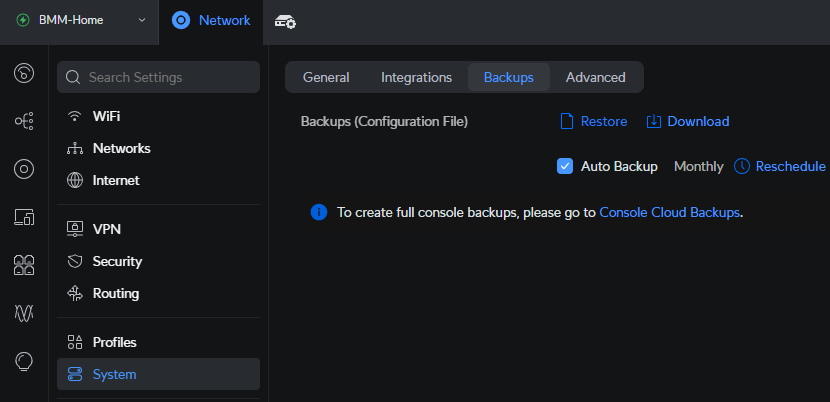Open the Topology icon in left rail
This screenshot has height=402, width=830.
24,121
